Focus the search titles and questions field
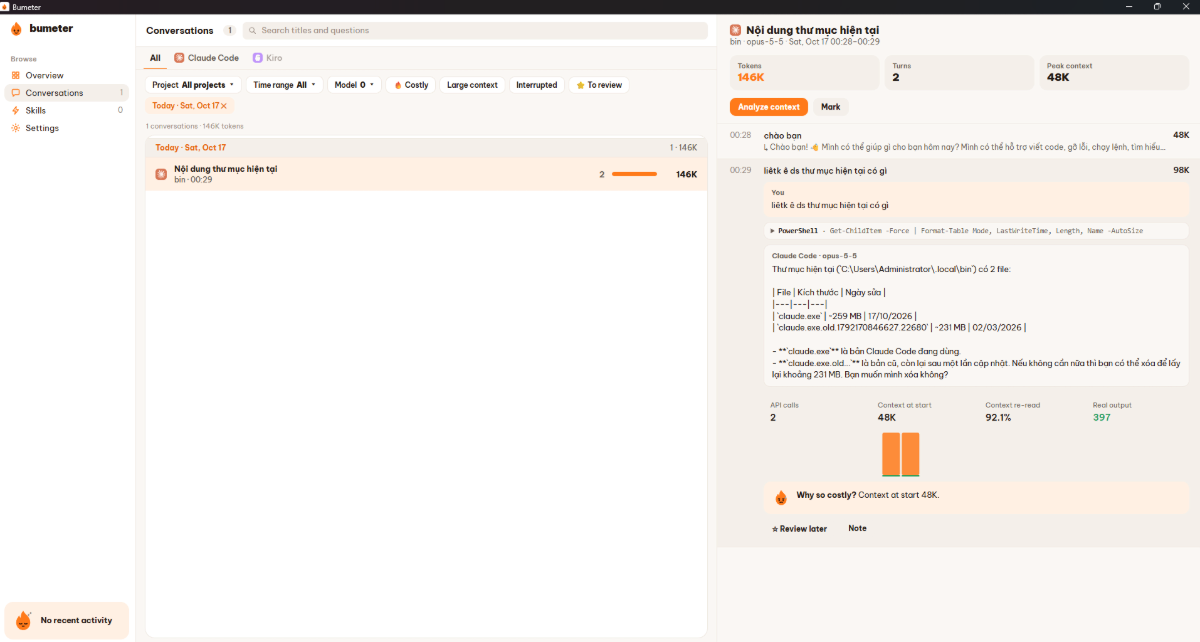Screen dimensions: 1200x642 click(475, 31)
